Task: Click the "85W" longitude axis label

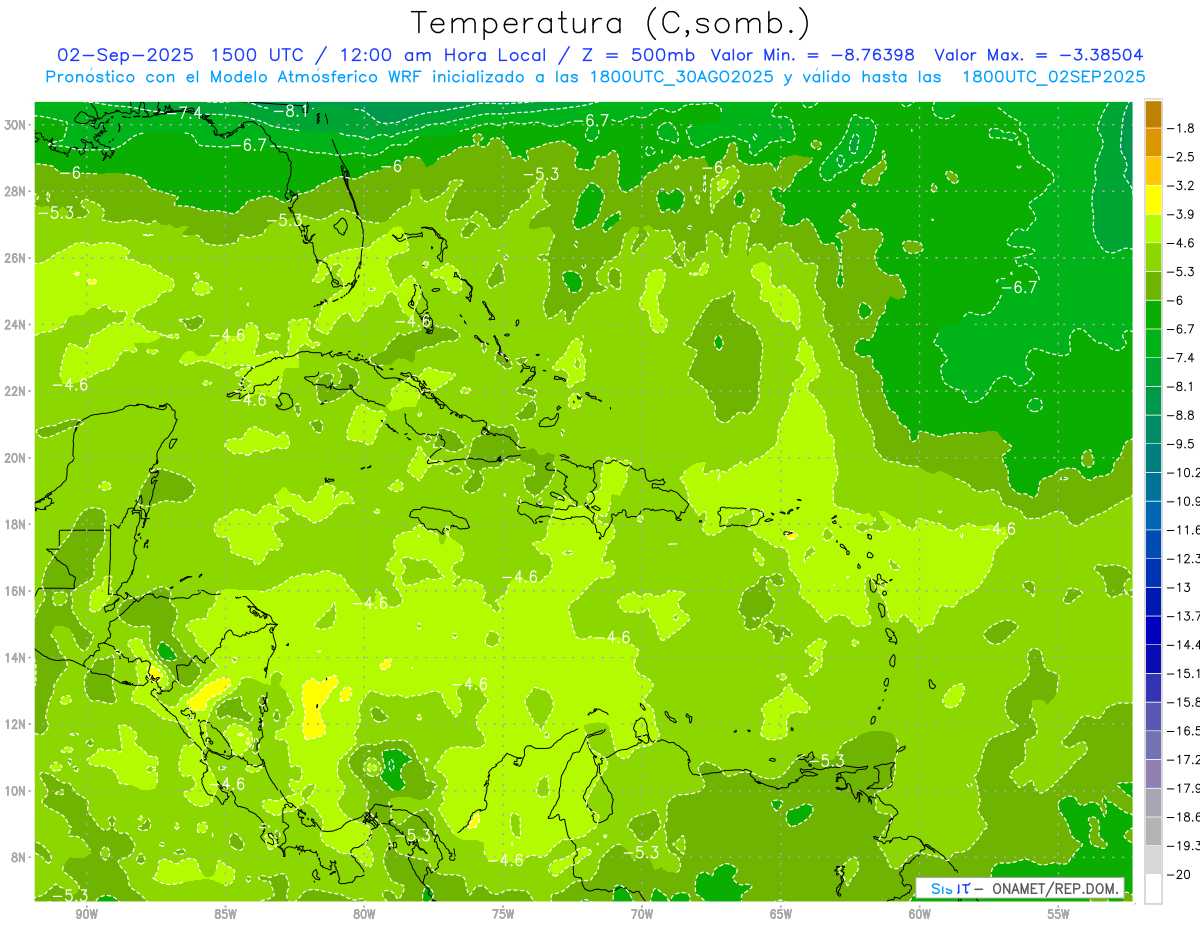Action: pos(225,914)
